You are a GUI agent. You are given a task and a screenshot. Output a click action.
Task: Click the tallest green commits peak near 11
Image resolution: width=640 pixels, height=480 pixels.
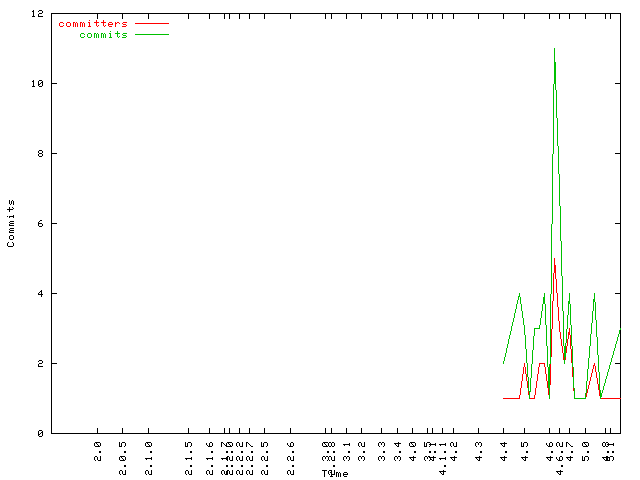[554, 49]
